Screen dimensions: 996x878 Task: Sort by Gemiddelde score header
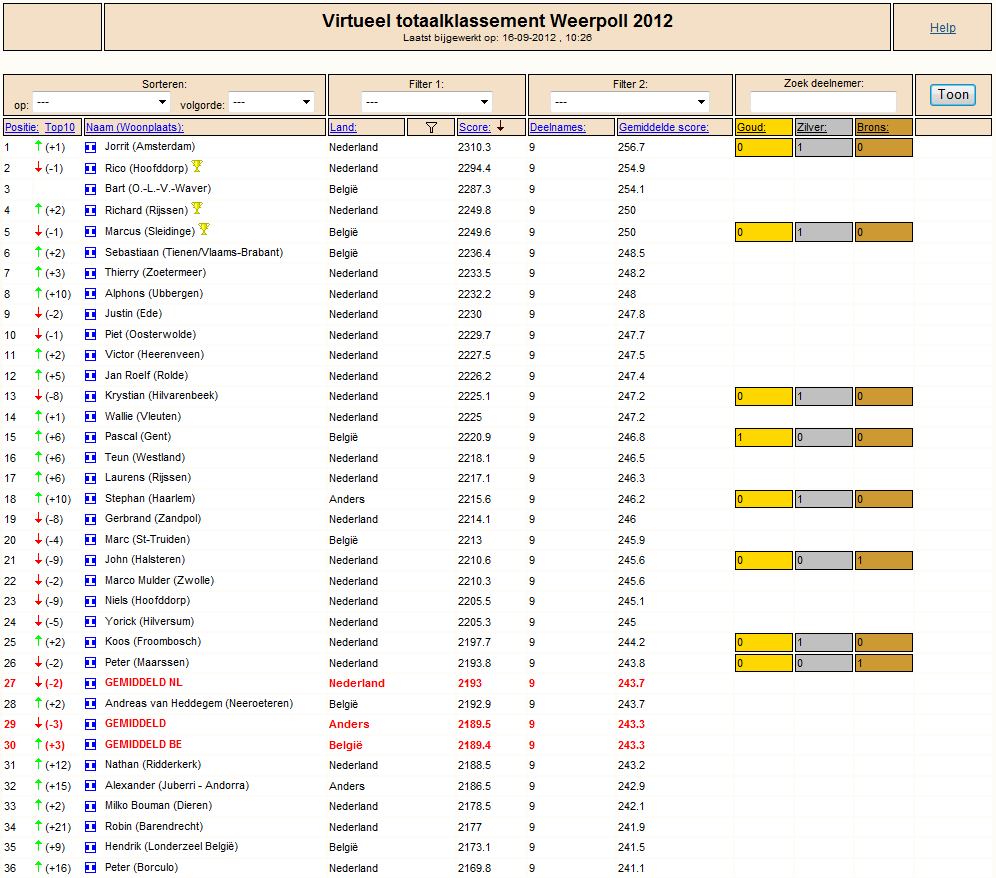(x=664, y=127)
